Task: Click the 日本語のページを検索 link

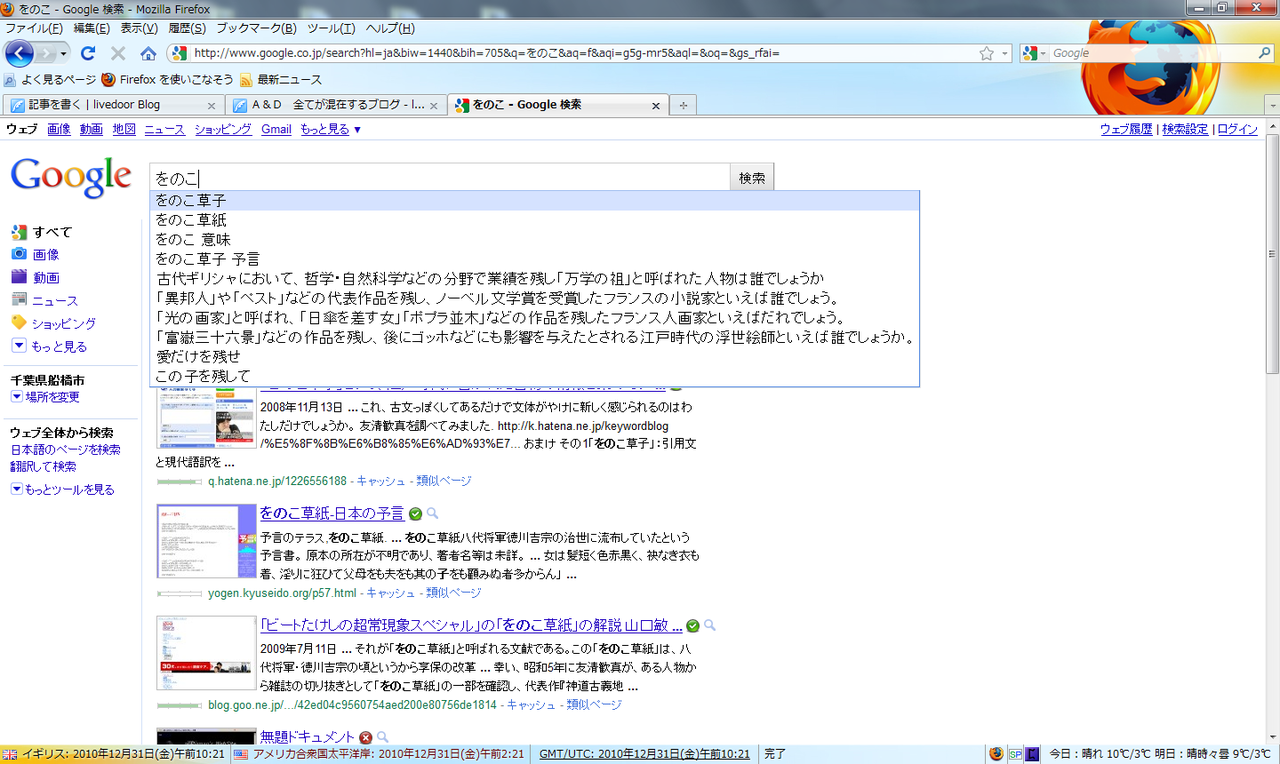Action: tap(66, 450)
